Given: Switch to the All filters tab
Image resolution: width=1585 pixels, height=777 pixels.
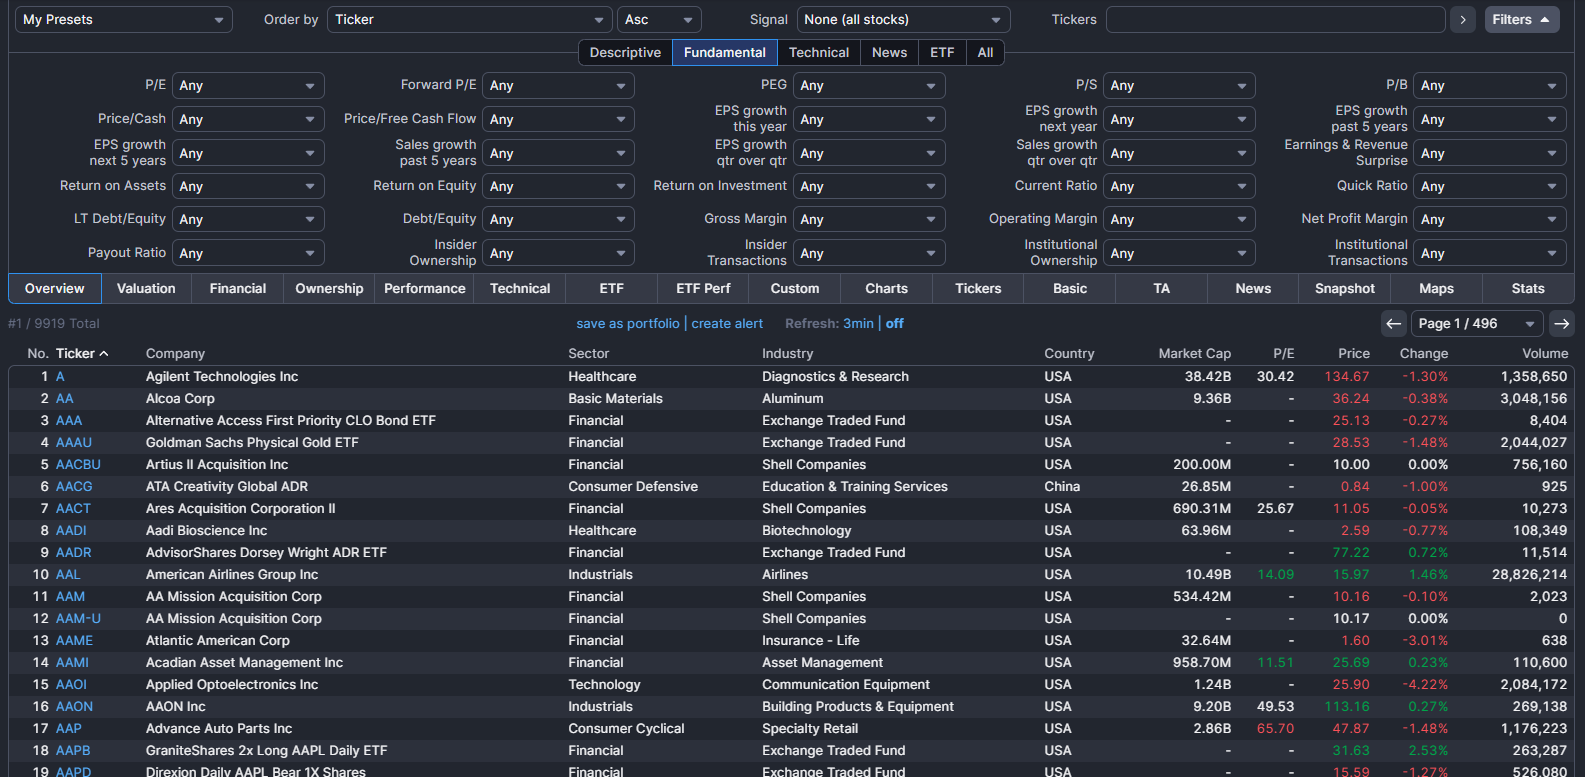Looking at the screenshot, I should pyautogui.click(x=985, y=53).
